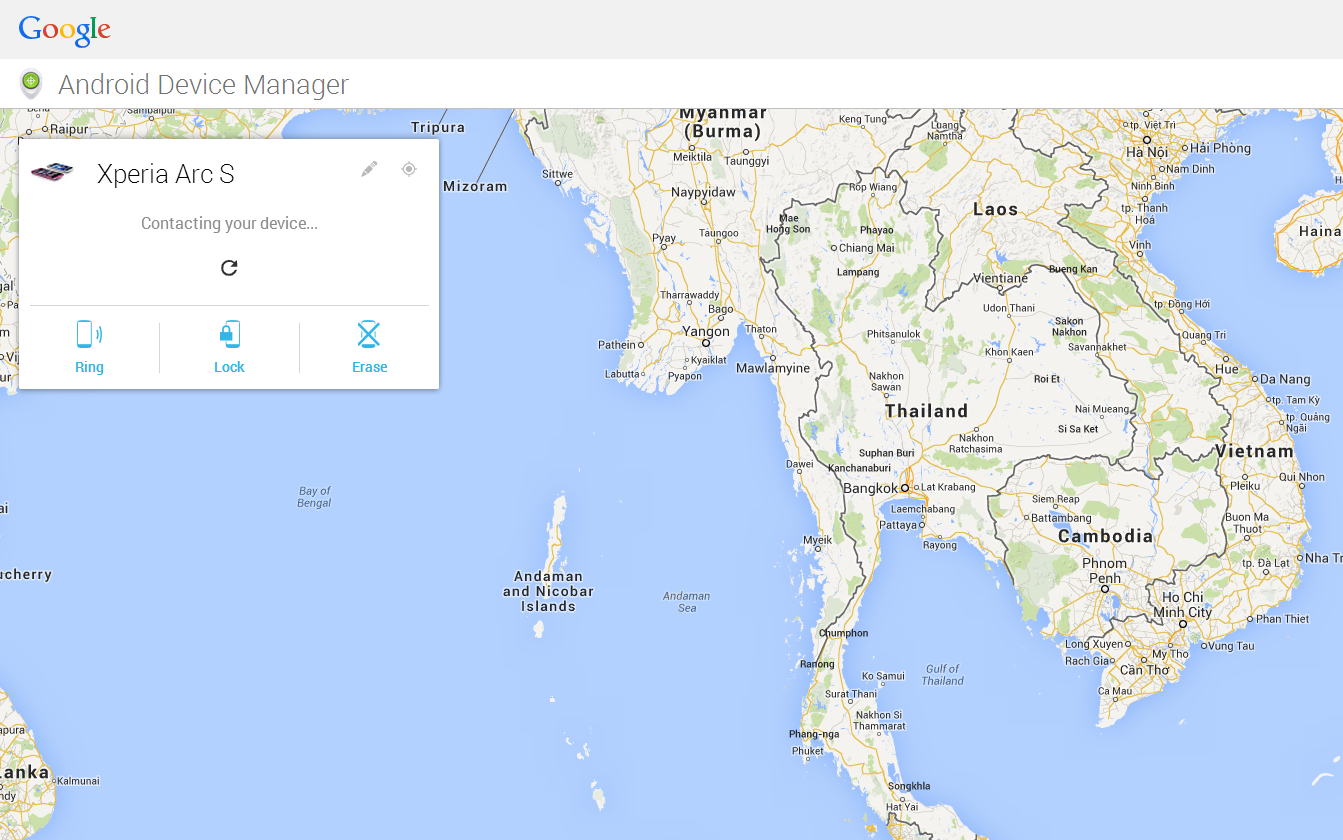This screenshot has height=840, width=1343.
Task: Click Myanmar (Burma) label on map
Action: click(x=722, y=122)
